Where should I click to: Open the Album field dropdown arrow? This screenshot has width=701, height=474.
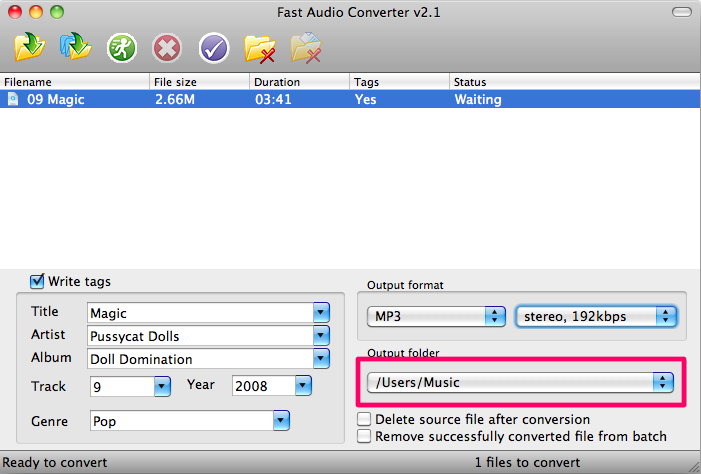[321, 358]
